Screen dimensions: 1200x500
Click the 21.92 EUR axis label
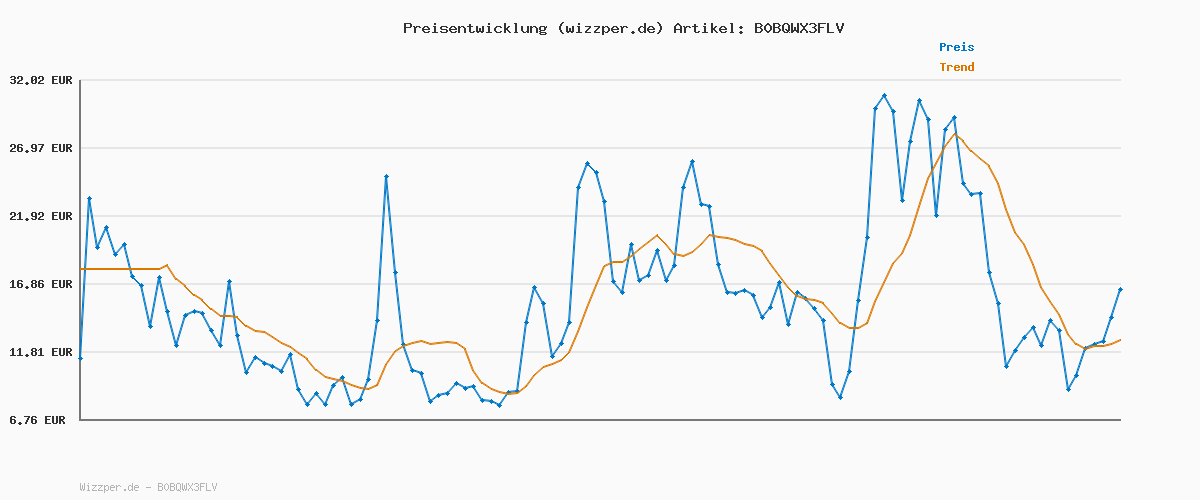click(x=41, y=216)
